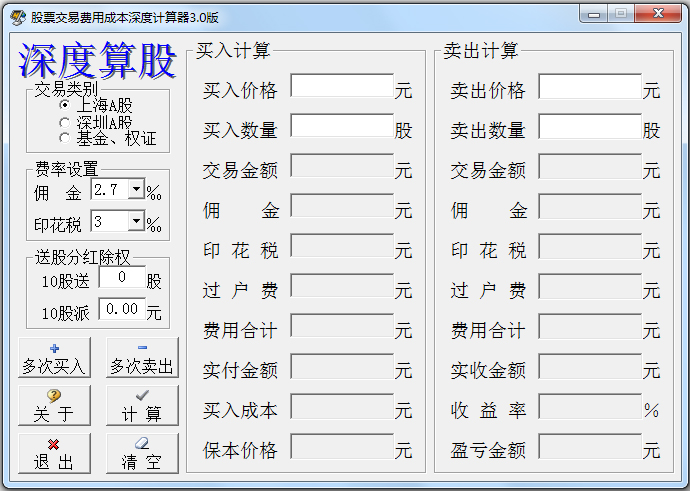690x491 pixels.
Task: Click the 清空 eraser button
Action: 142,453
